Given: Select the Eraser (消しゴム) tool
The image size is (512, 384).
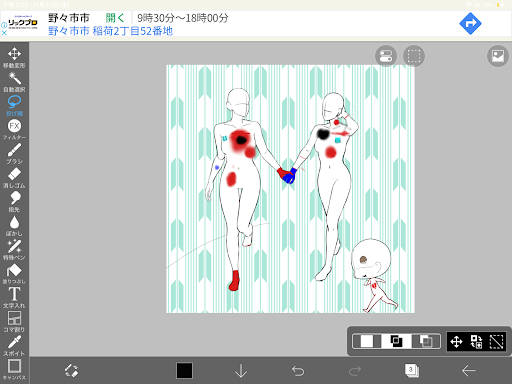Looking at the screenshot, I should tap(14, 177).
